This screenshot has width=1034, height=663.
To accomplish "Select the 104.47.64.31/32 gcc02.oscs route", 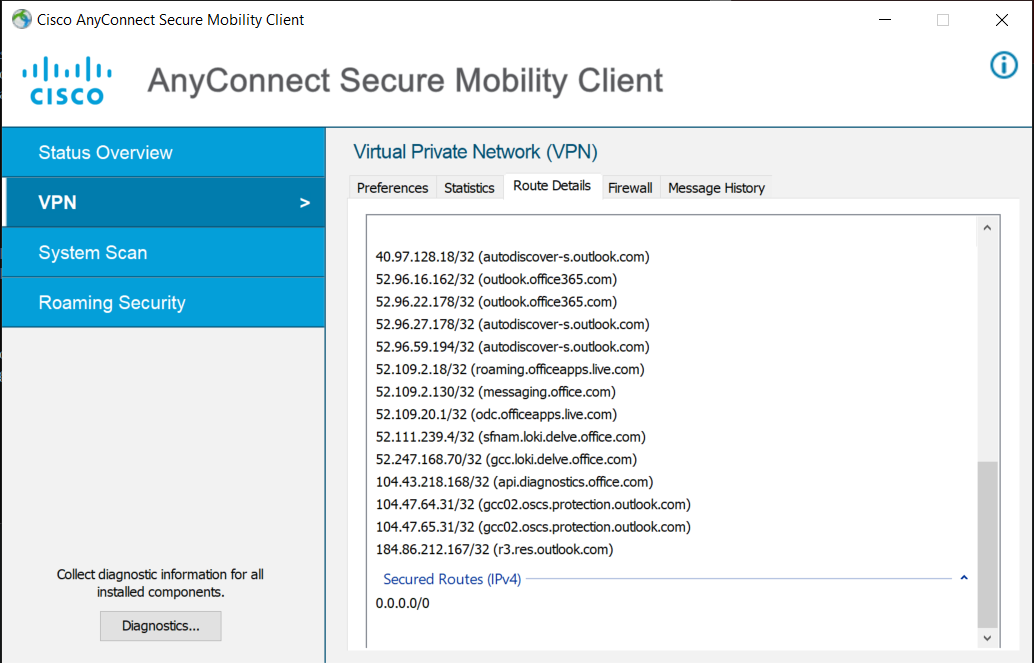I will [533, 504].
